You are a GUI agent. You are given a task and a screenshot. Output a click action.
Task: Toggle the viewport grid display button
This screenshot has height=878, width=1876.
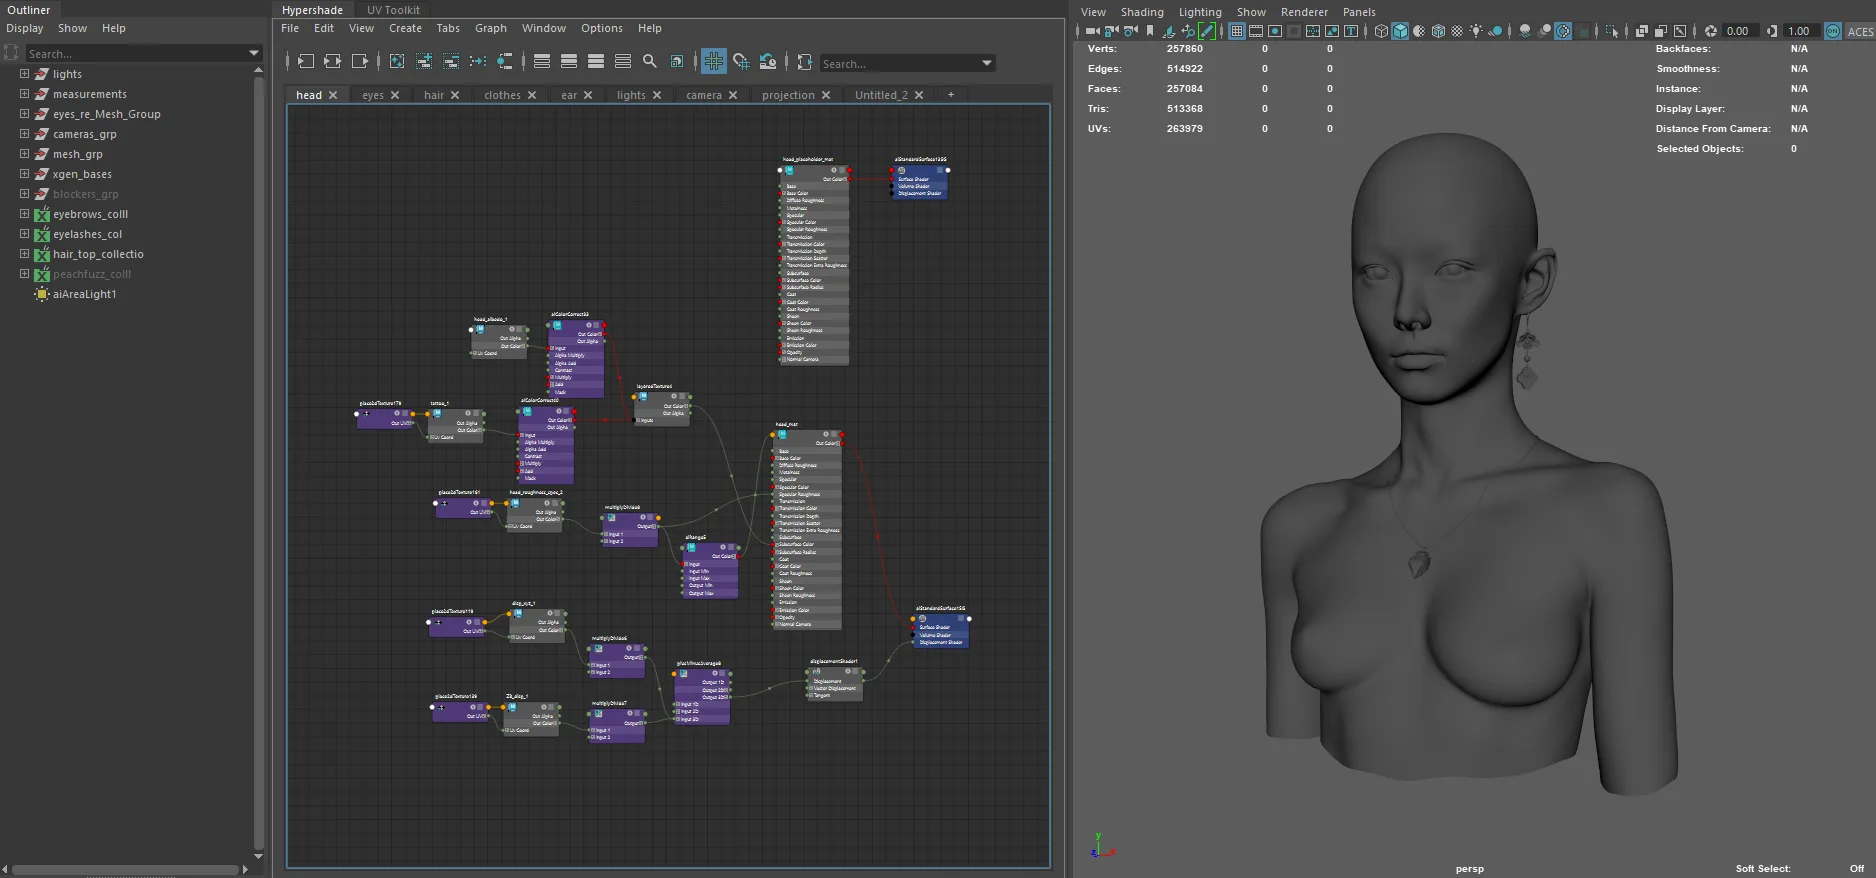[1237, 31]
